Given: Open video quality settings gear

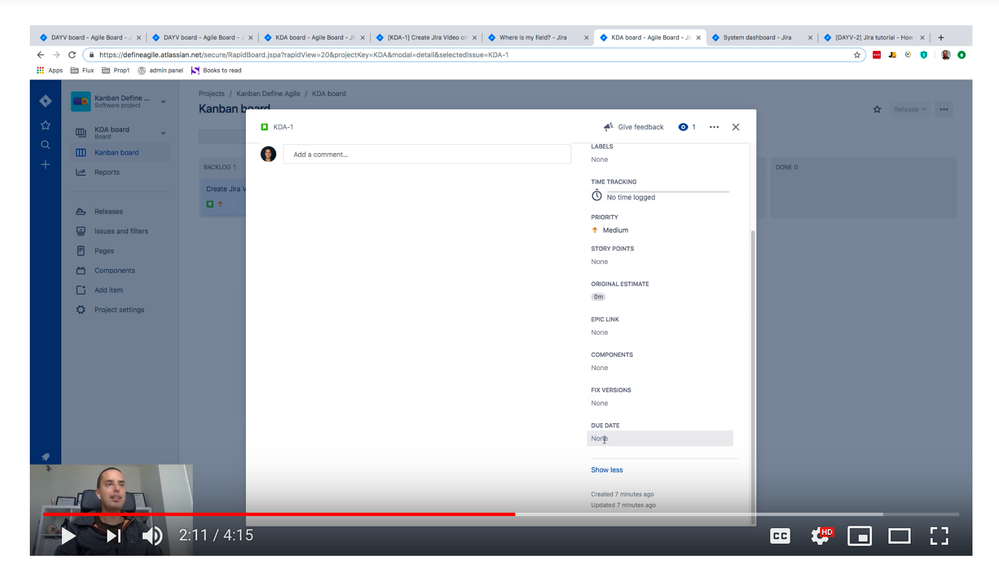Looking at the screenshot, I should coord(821,536).
